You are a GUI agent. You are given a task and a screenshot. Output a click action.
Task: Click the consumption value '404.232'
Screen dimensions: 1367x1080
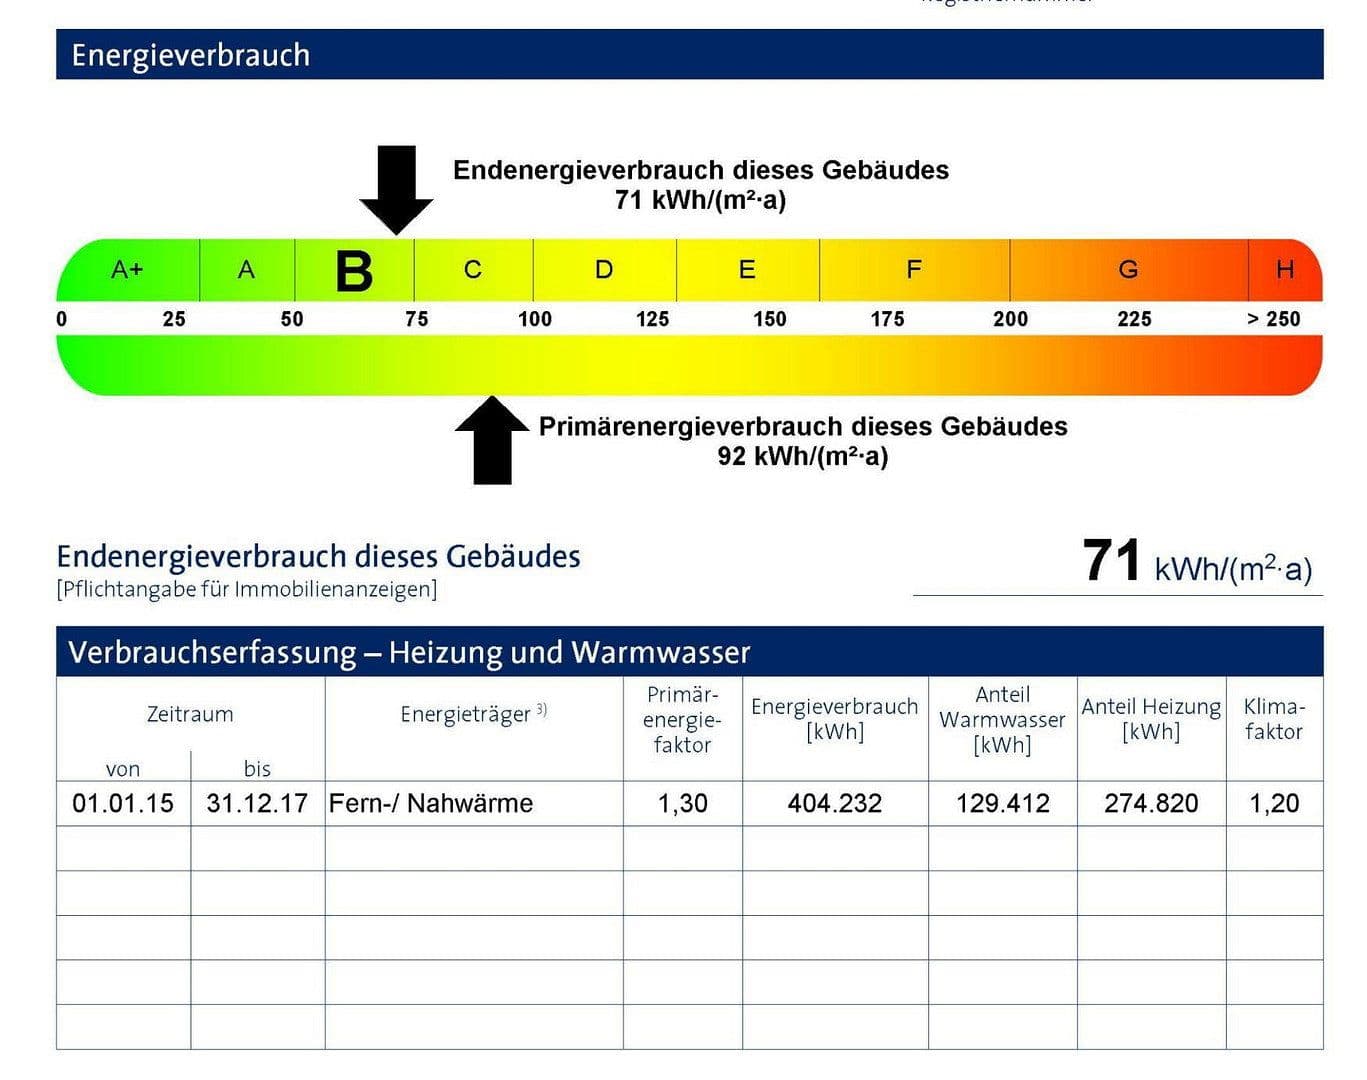[835, 803]
